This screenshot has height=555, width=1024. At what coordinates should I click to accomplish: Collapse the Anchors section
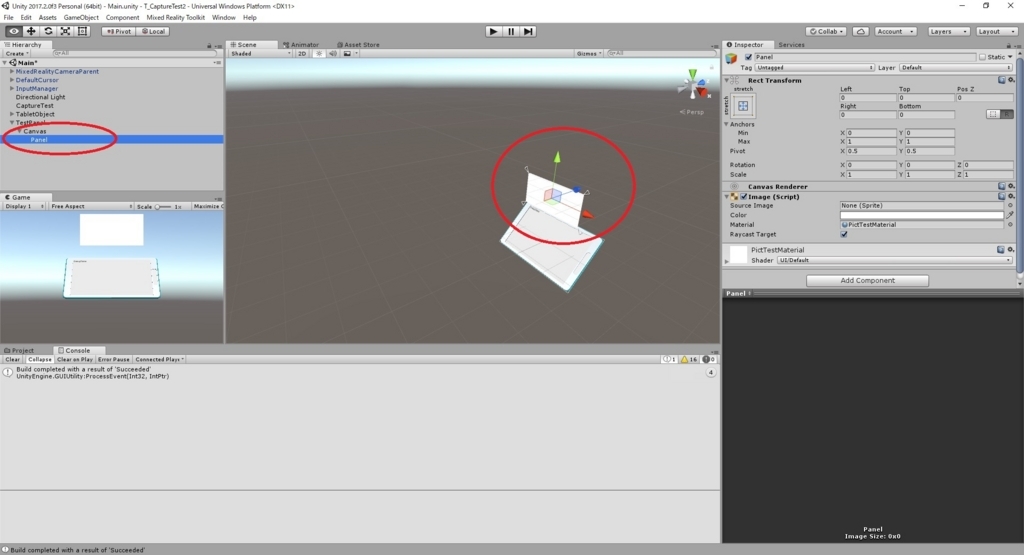726,124
